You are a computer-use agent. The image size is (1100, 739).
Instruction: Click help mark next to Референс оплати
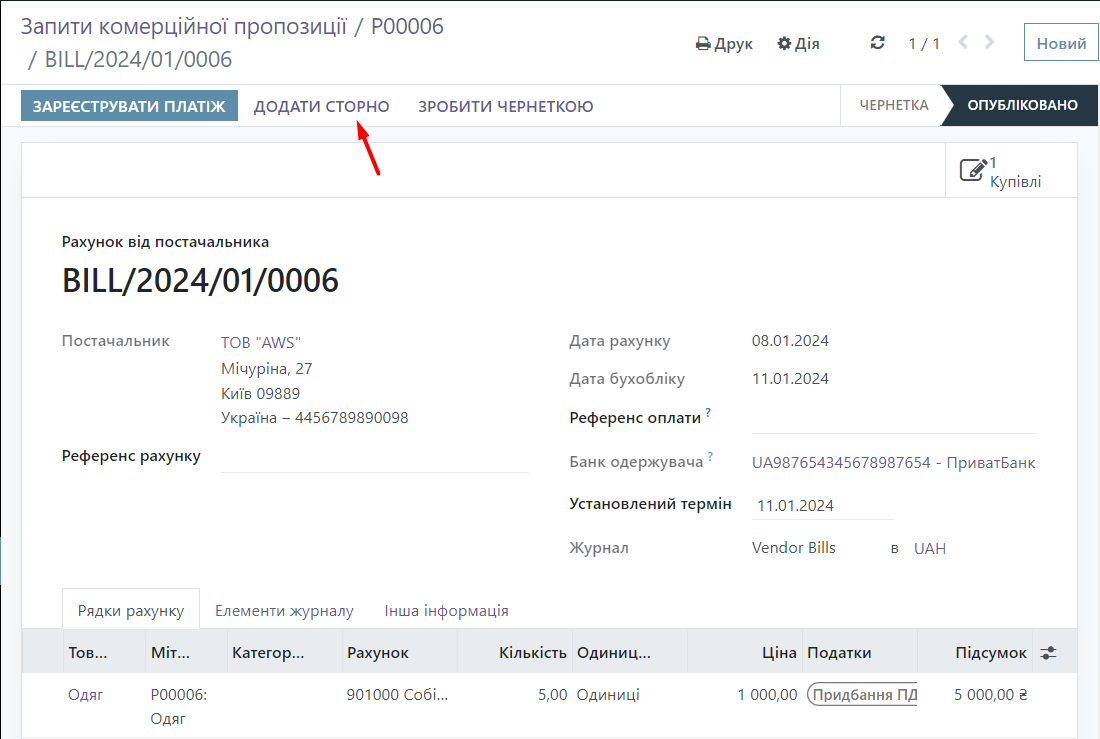pyautogui.click(x=708, y=412)
